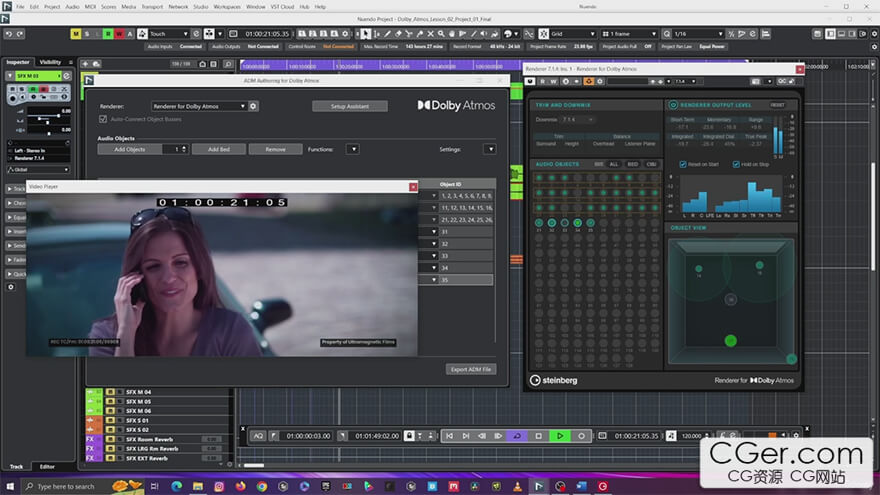Screen dimensions: 880x495
Task: Open the Windows Start menu
Action: pos(10,486)
